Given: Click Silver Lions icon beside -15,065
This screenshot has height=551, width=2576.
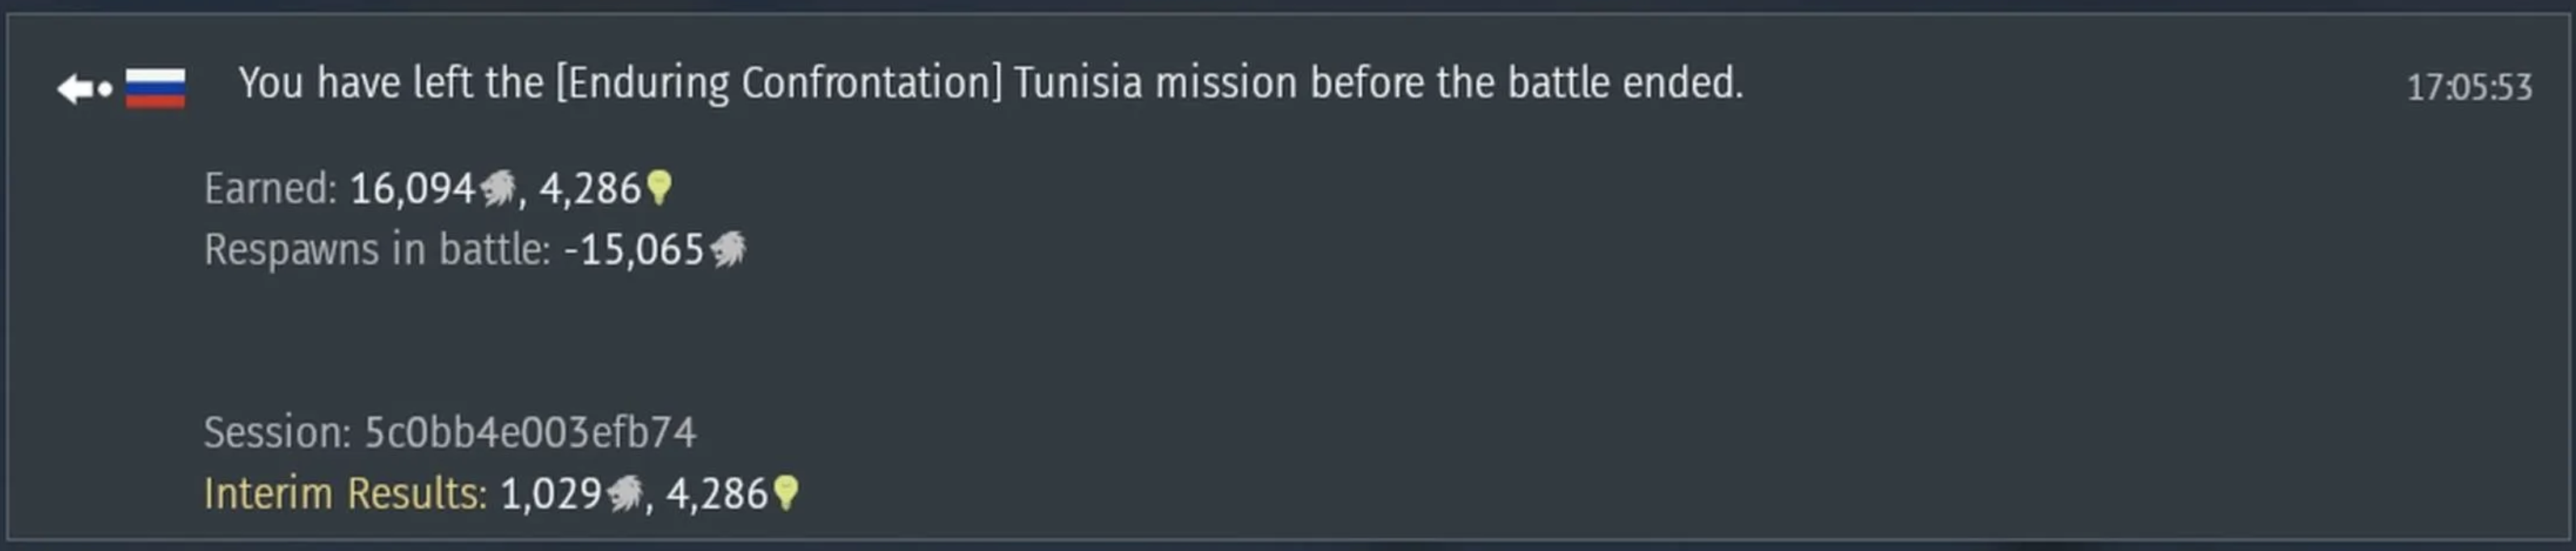Looking at the screenshot, I should (x=728, y=249).
